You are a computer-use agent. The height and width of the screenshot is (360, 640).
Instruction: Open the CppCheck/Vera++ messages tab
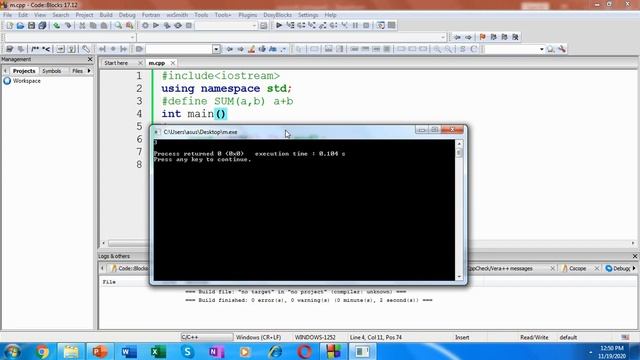click(x=501, y=268)
